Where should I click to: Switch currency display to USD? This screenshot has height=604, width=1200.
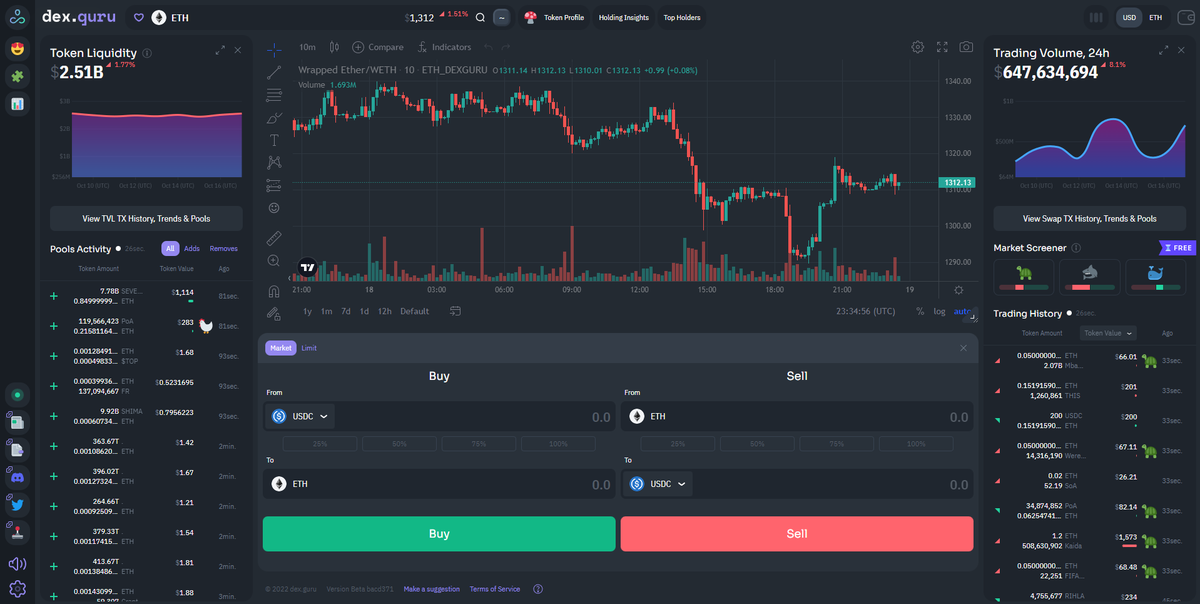1129,17
